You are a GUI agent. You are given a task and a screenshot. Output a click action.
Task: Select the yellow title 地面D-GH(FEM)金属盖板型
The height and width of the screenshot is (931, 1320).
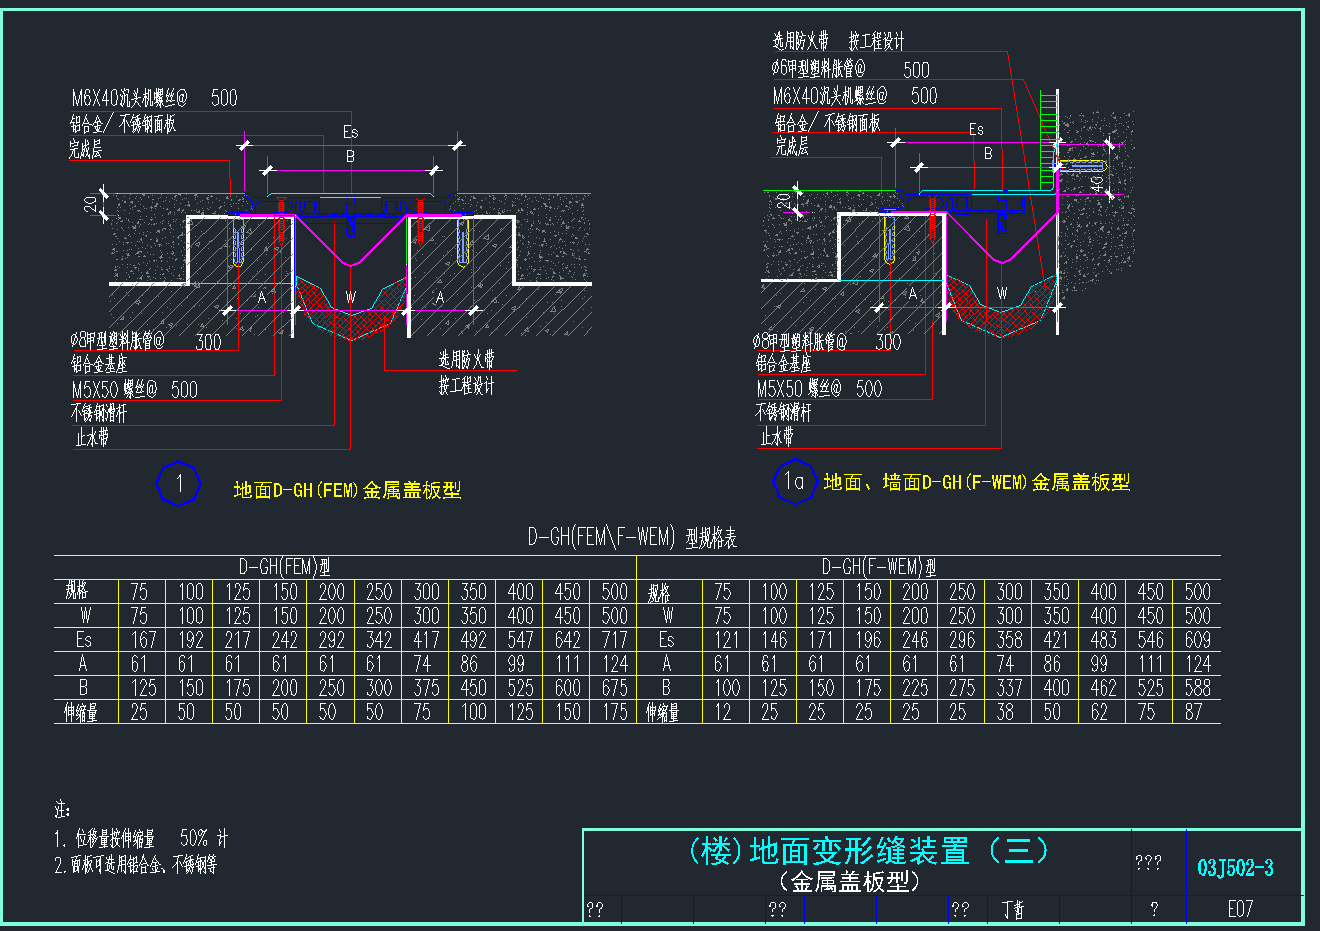pyautogui.click(x=347, y=490)
